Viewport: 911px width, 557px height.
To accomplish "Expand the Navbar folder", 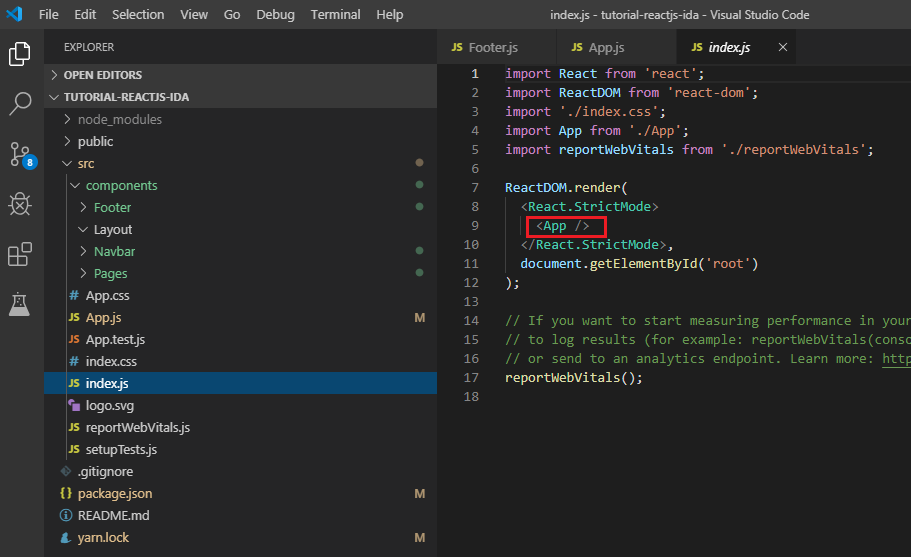I will (83, 251).
